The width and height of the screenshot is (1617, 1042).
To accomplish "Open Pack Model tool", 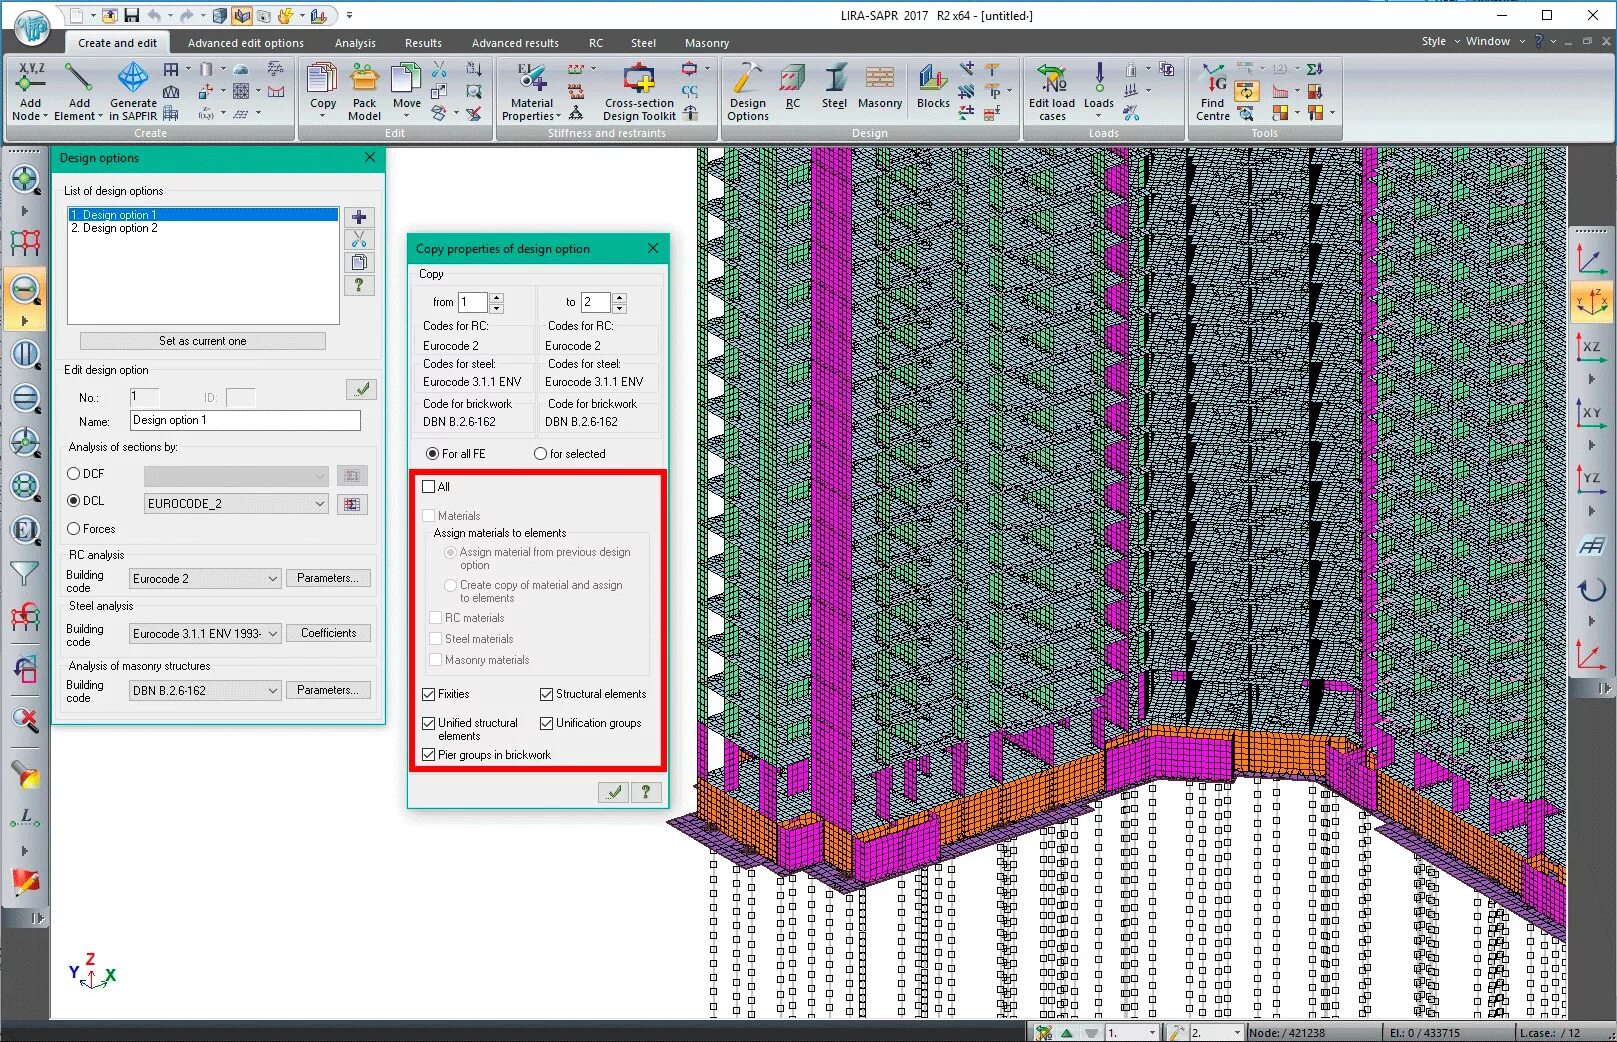I will (364, 90).
